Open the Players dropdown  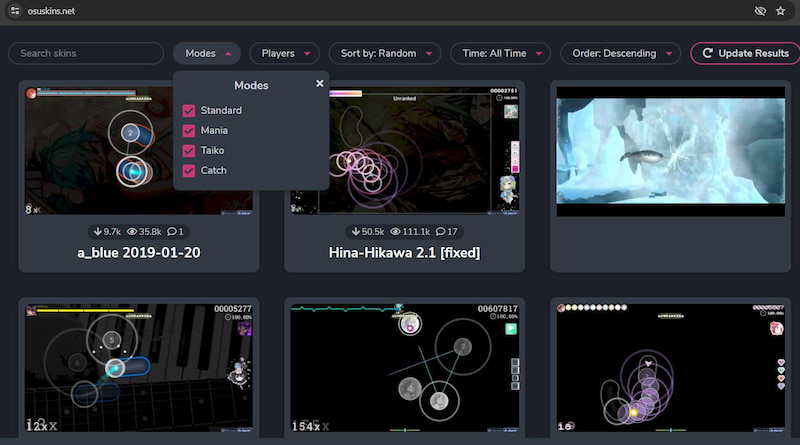285,53
